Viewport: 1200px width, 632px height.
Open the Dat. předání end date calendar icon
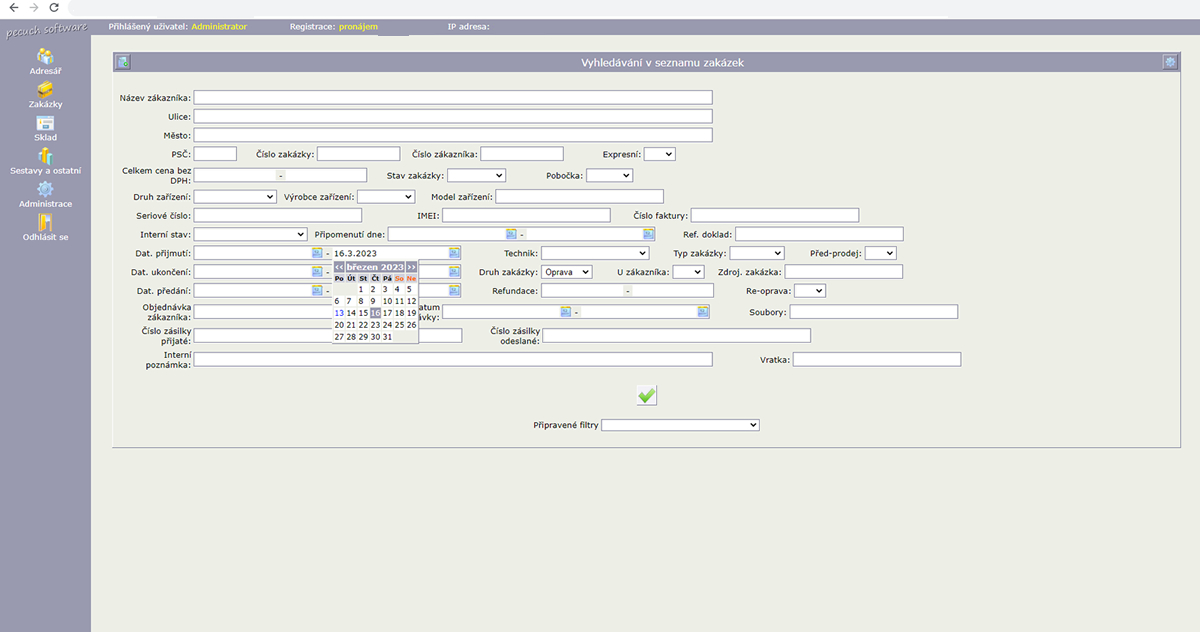pos(455,291)
